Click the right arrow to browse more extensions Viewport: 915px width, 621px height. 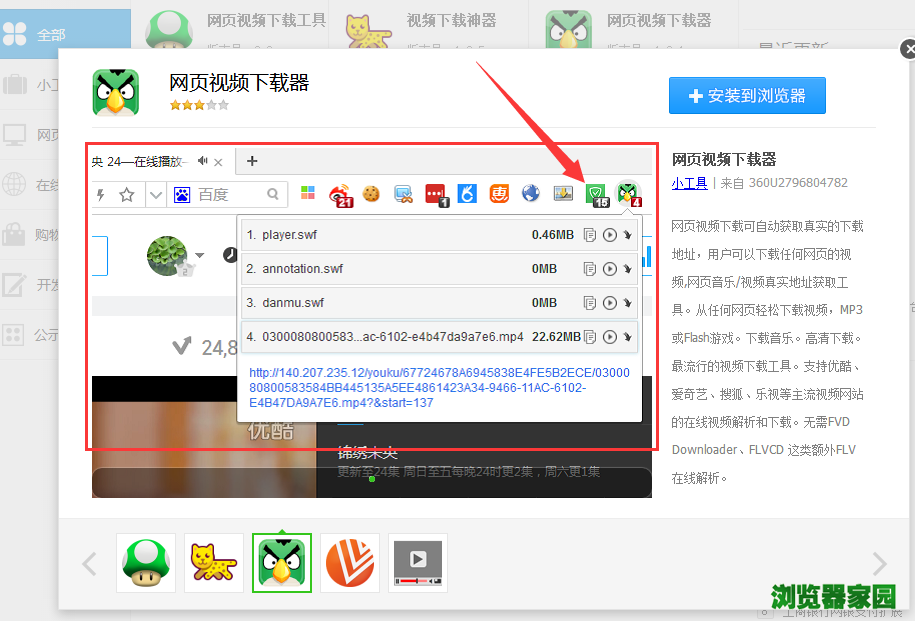(x=878, y=563)
